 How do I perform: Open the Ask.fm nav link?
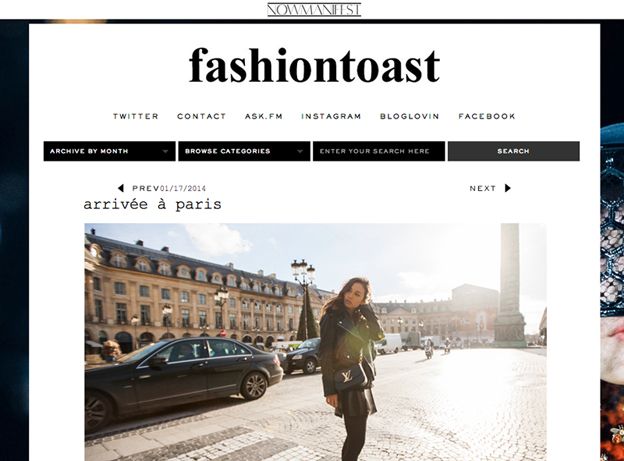click(x=263, y=116)
